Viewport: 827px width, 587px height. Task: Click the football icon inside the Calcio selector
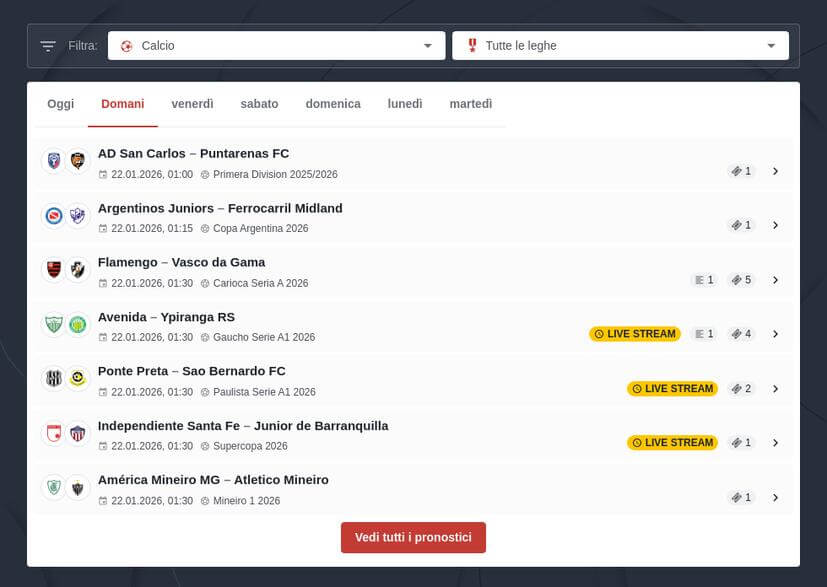(x=124, y=45)
